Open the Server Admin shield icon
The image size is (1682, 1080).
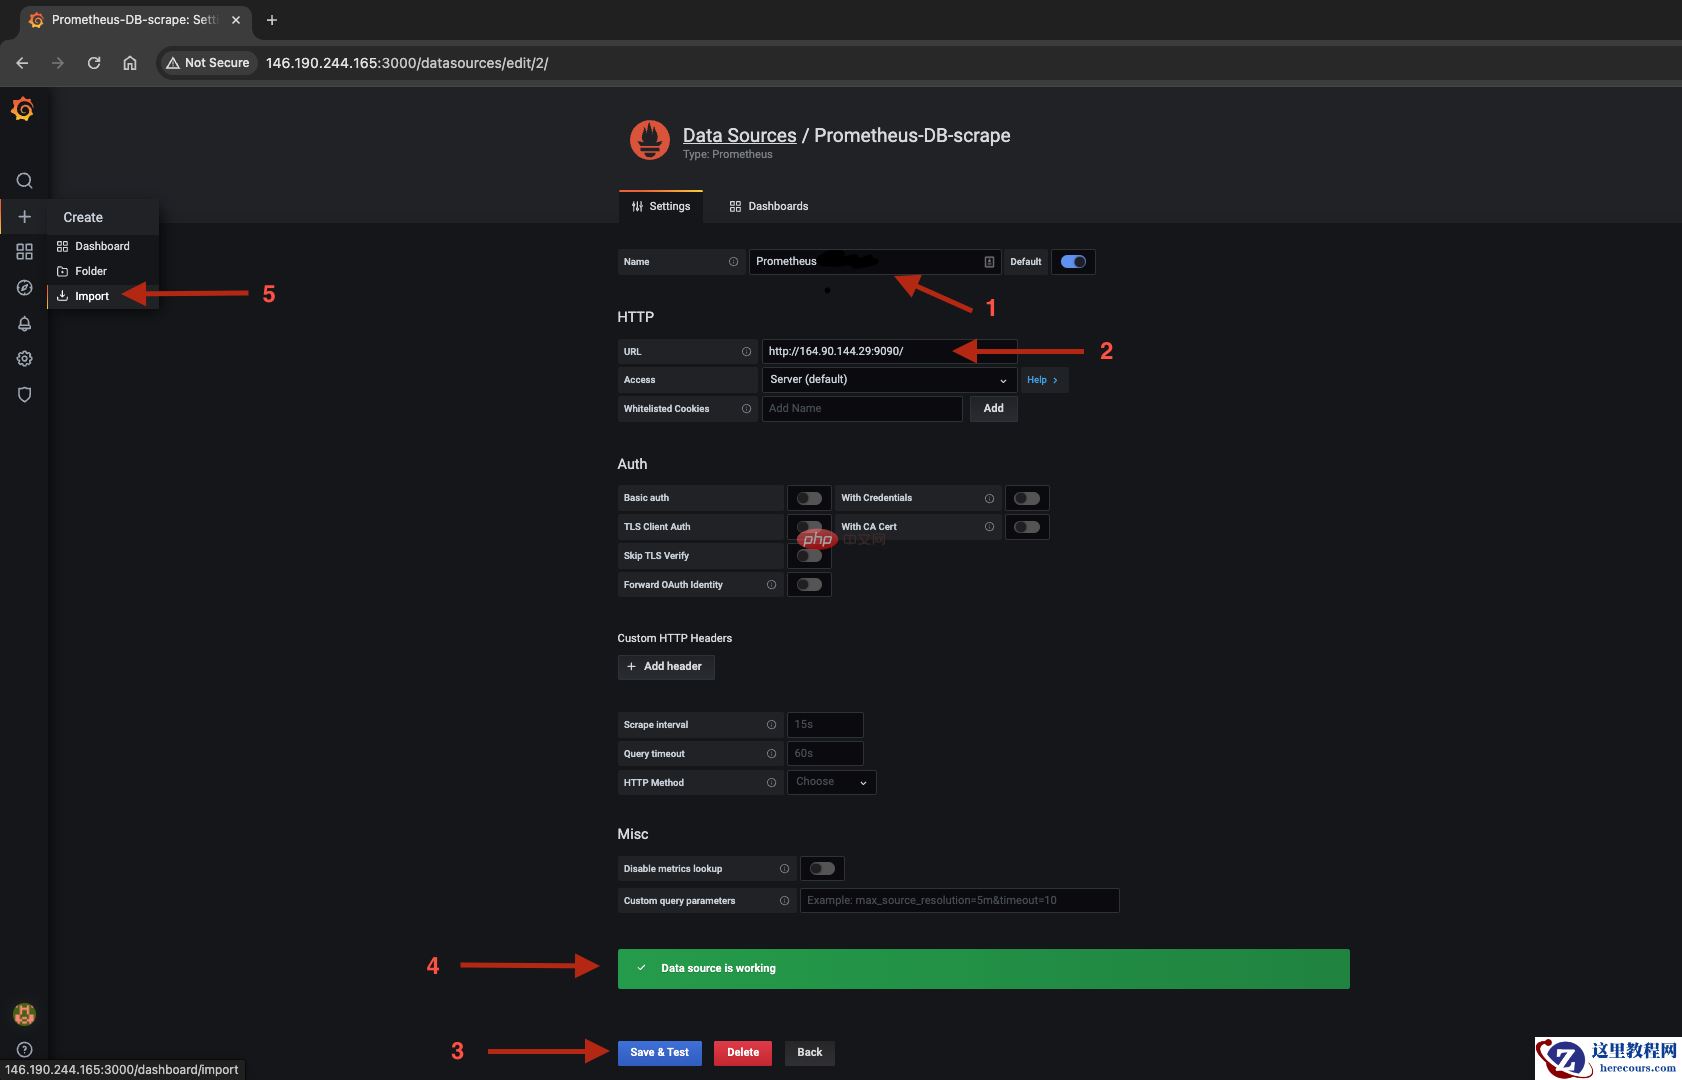coord(25,395)
